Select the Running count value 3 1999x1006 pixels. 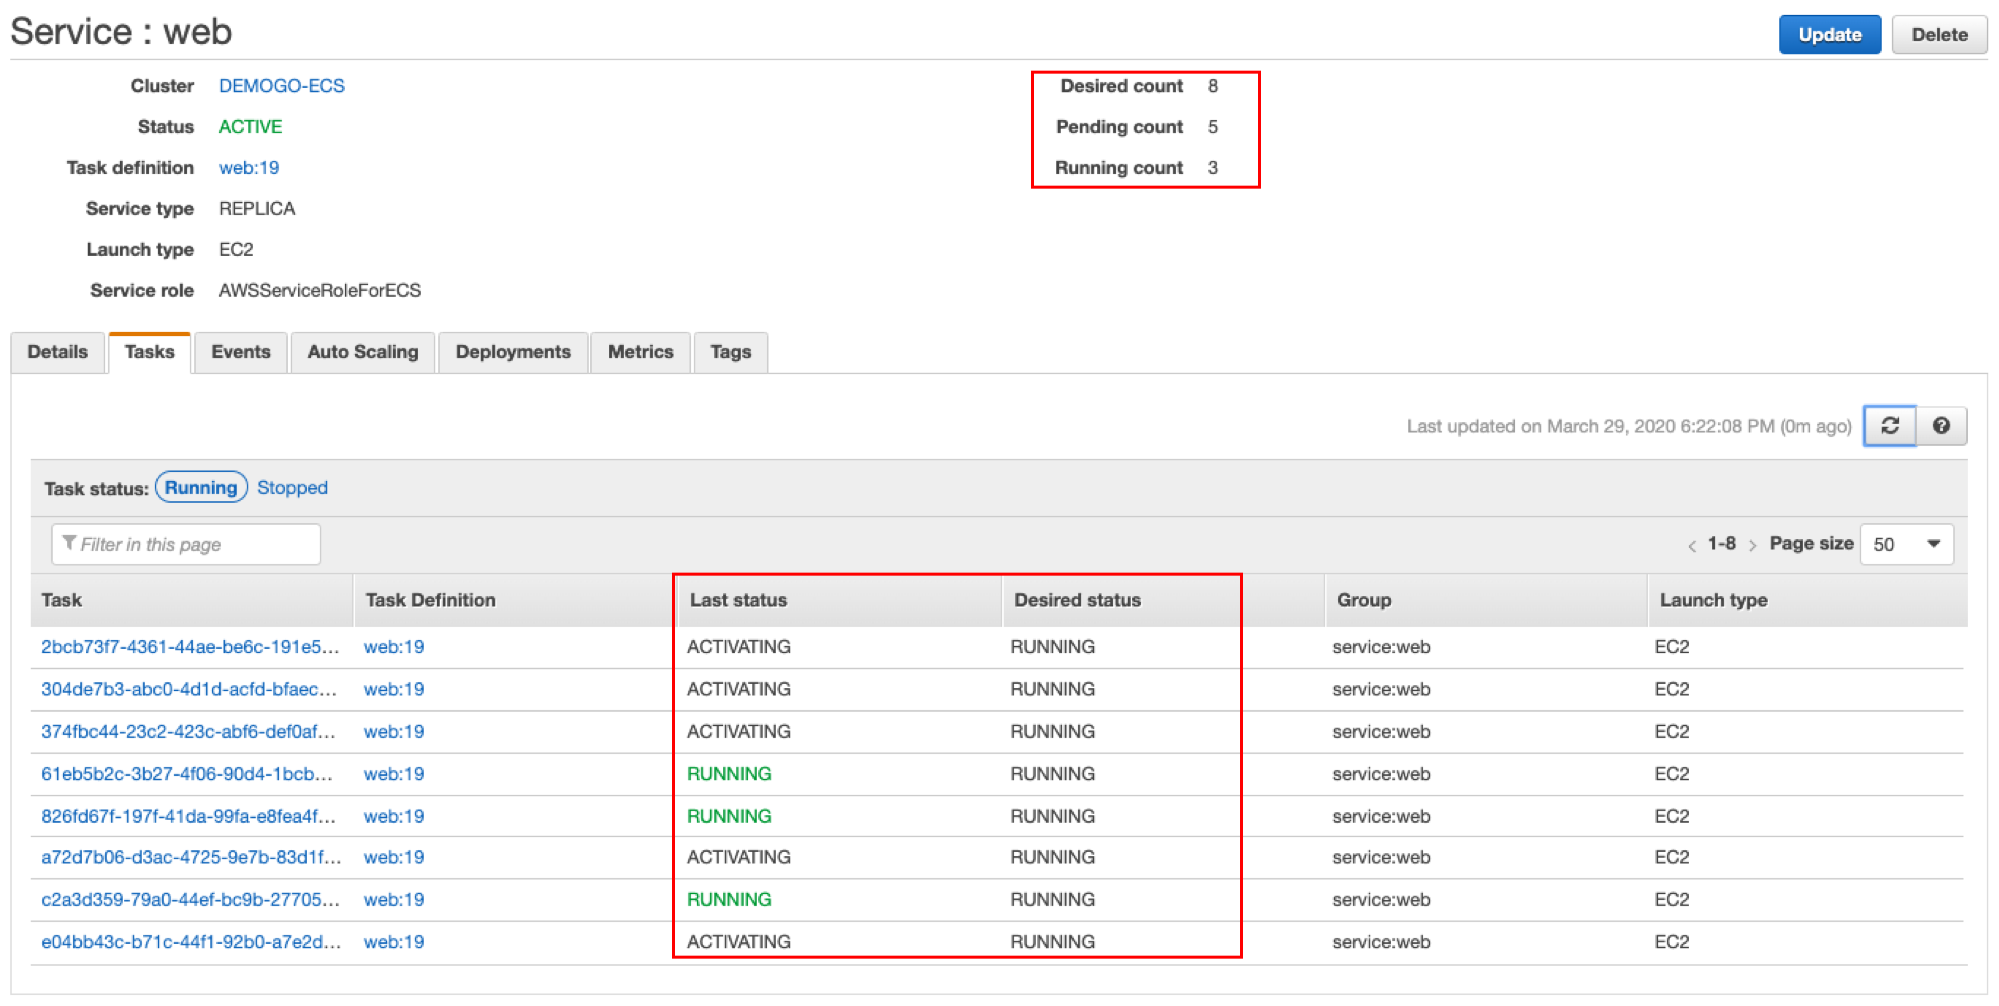(1212, 168)
